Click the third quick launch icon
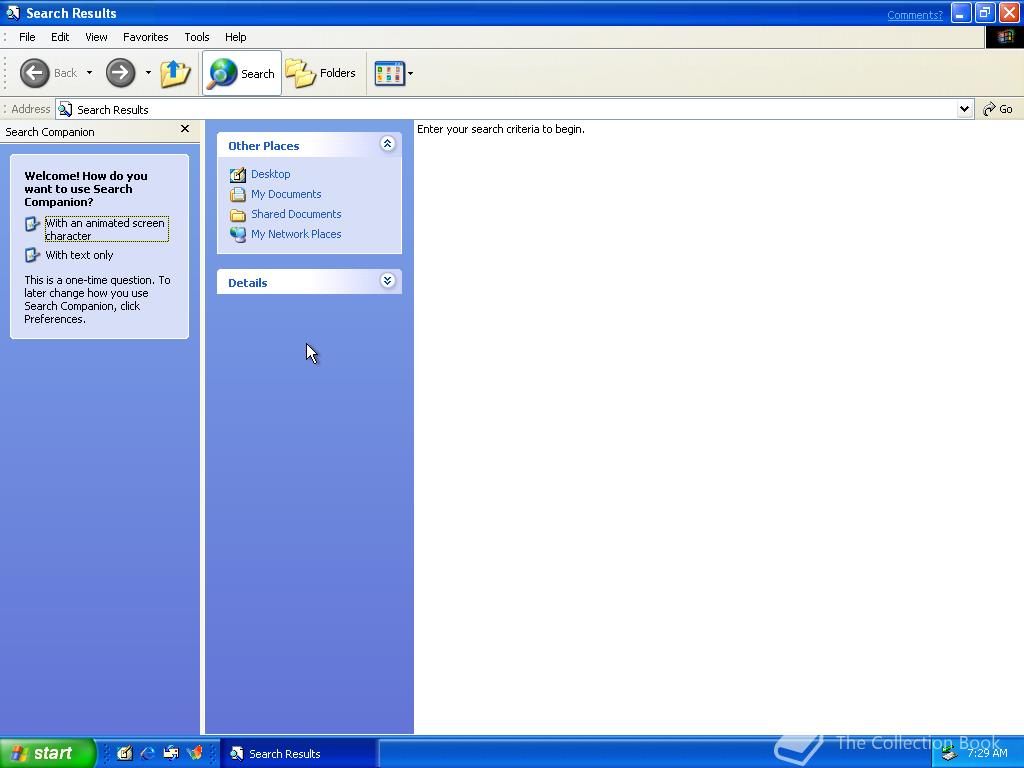Viewport: 1024px width, 768px height. click(x=171, y=754)
